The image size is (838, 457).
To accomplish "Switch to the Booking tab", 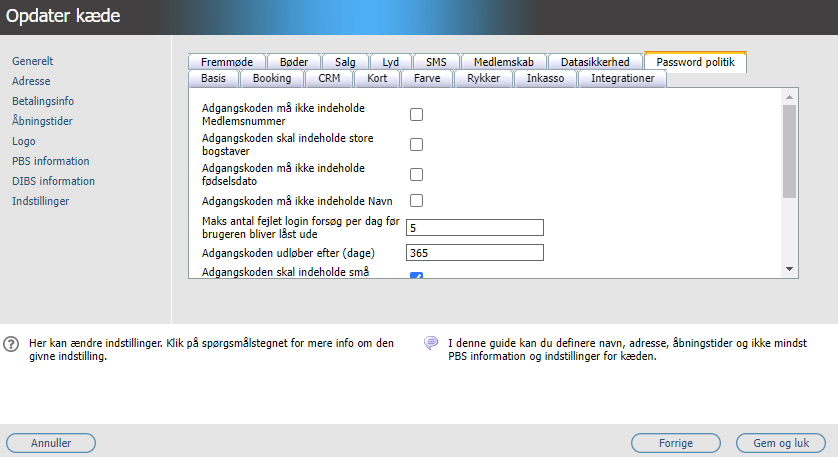I will [272, 79].
